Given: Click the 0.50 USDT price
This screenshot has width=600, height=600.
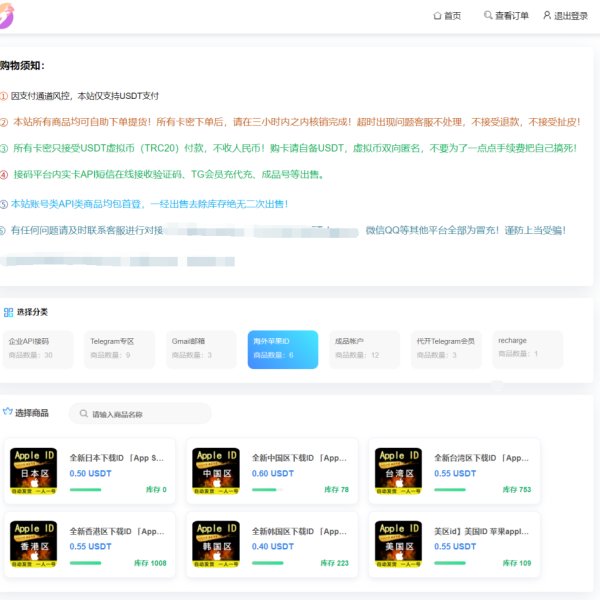Looking at the screenshot, I should click(x=90, y=473).
